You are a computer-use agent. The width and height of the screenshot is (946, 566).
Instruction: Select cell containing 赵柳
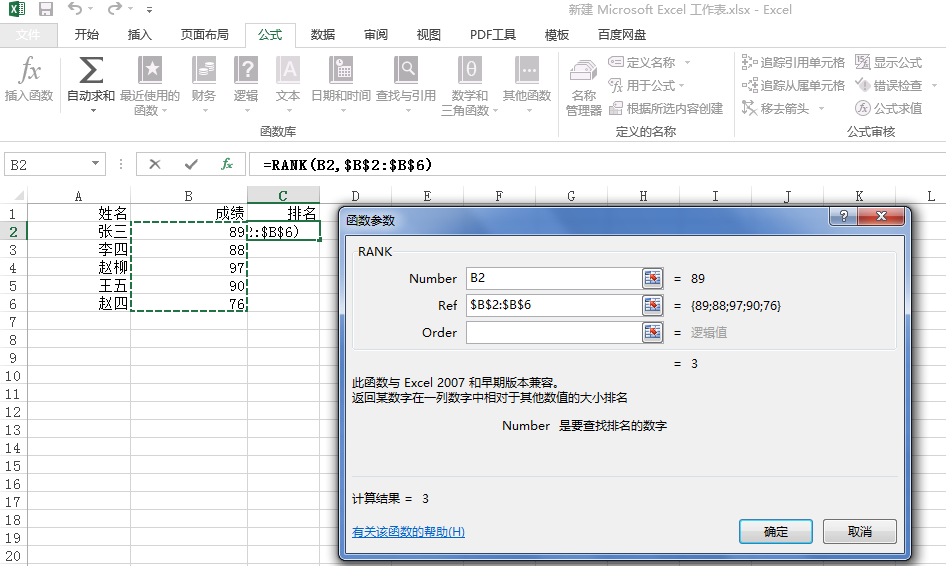(78, 267)
